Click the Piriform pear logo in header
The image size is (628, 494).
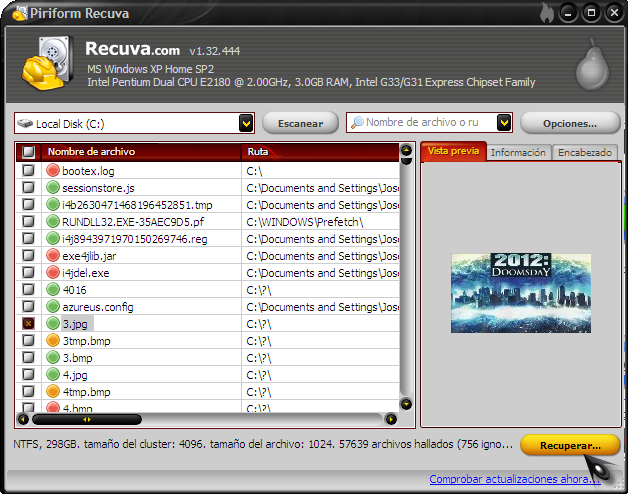tap(592, 64)
